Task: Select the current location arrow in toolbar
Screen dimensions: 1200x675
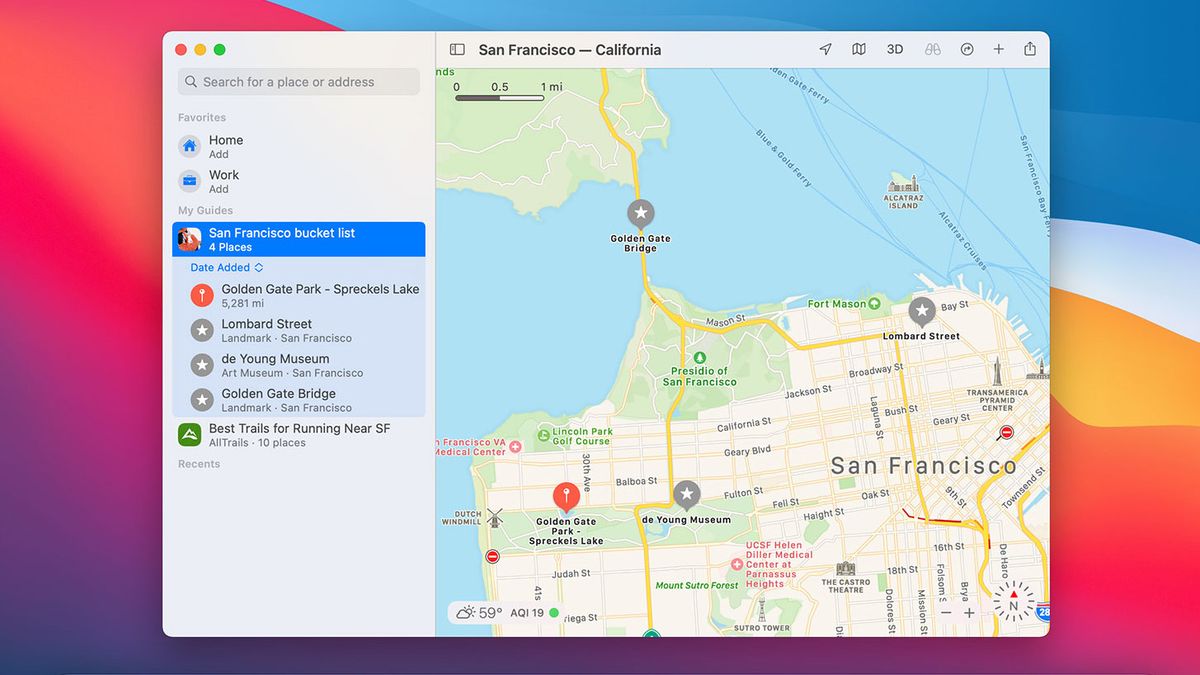Action: coord(824,48)
